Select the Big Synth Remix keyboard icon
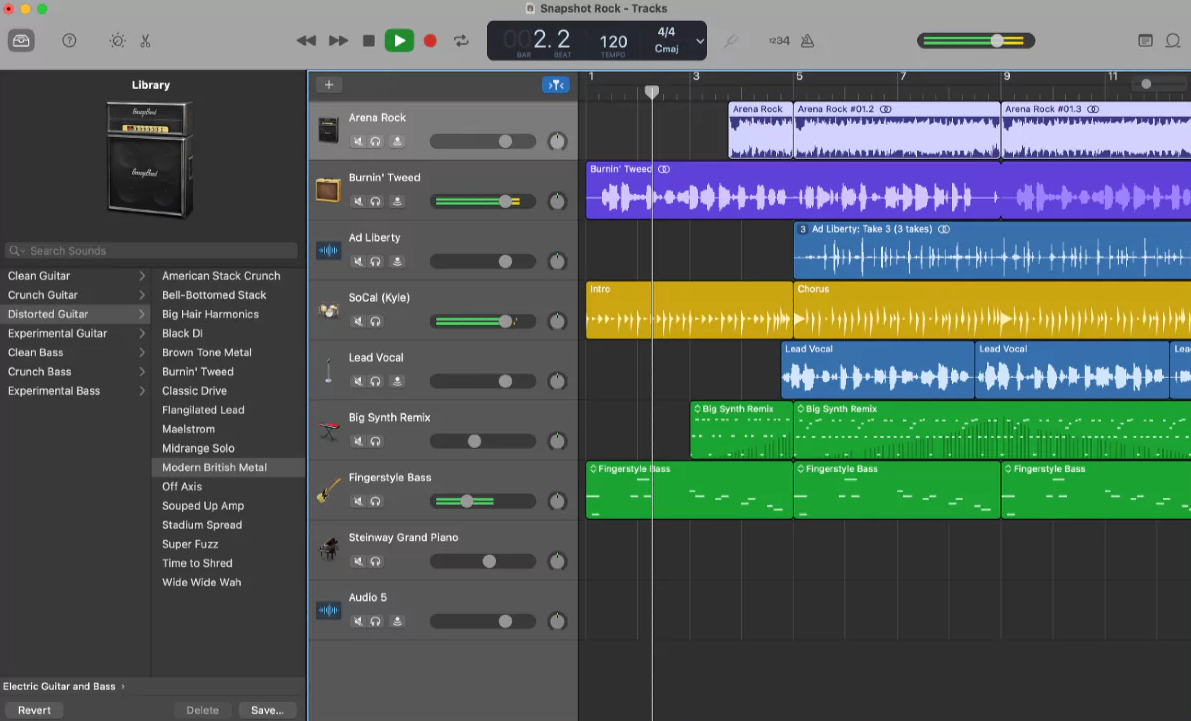Screen dimensions: 1191x721 (328, 430)
